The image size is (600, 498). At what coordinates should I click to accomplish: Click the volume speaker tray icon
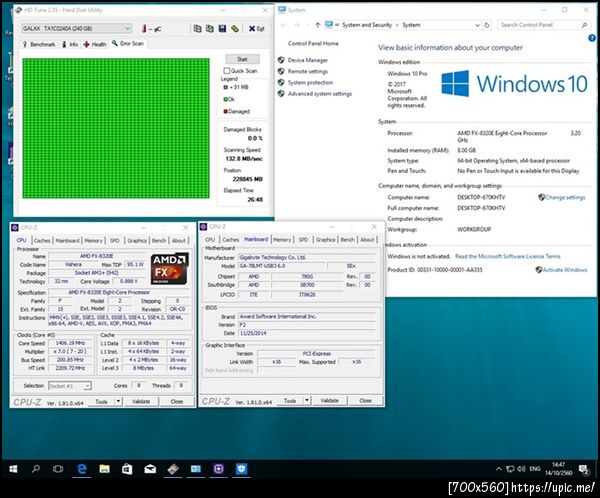[521, 469]
